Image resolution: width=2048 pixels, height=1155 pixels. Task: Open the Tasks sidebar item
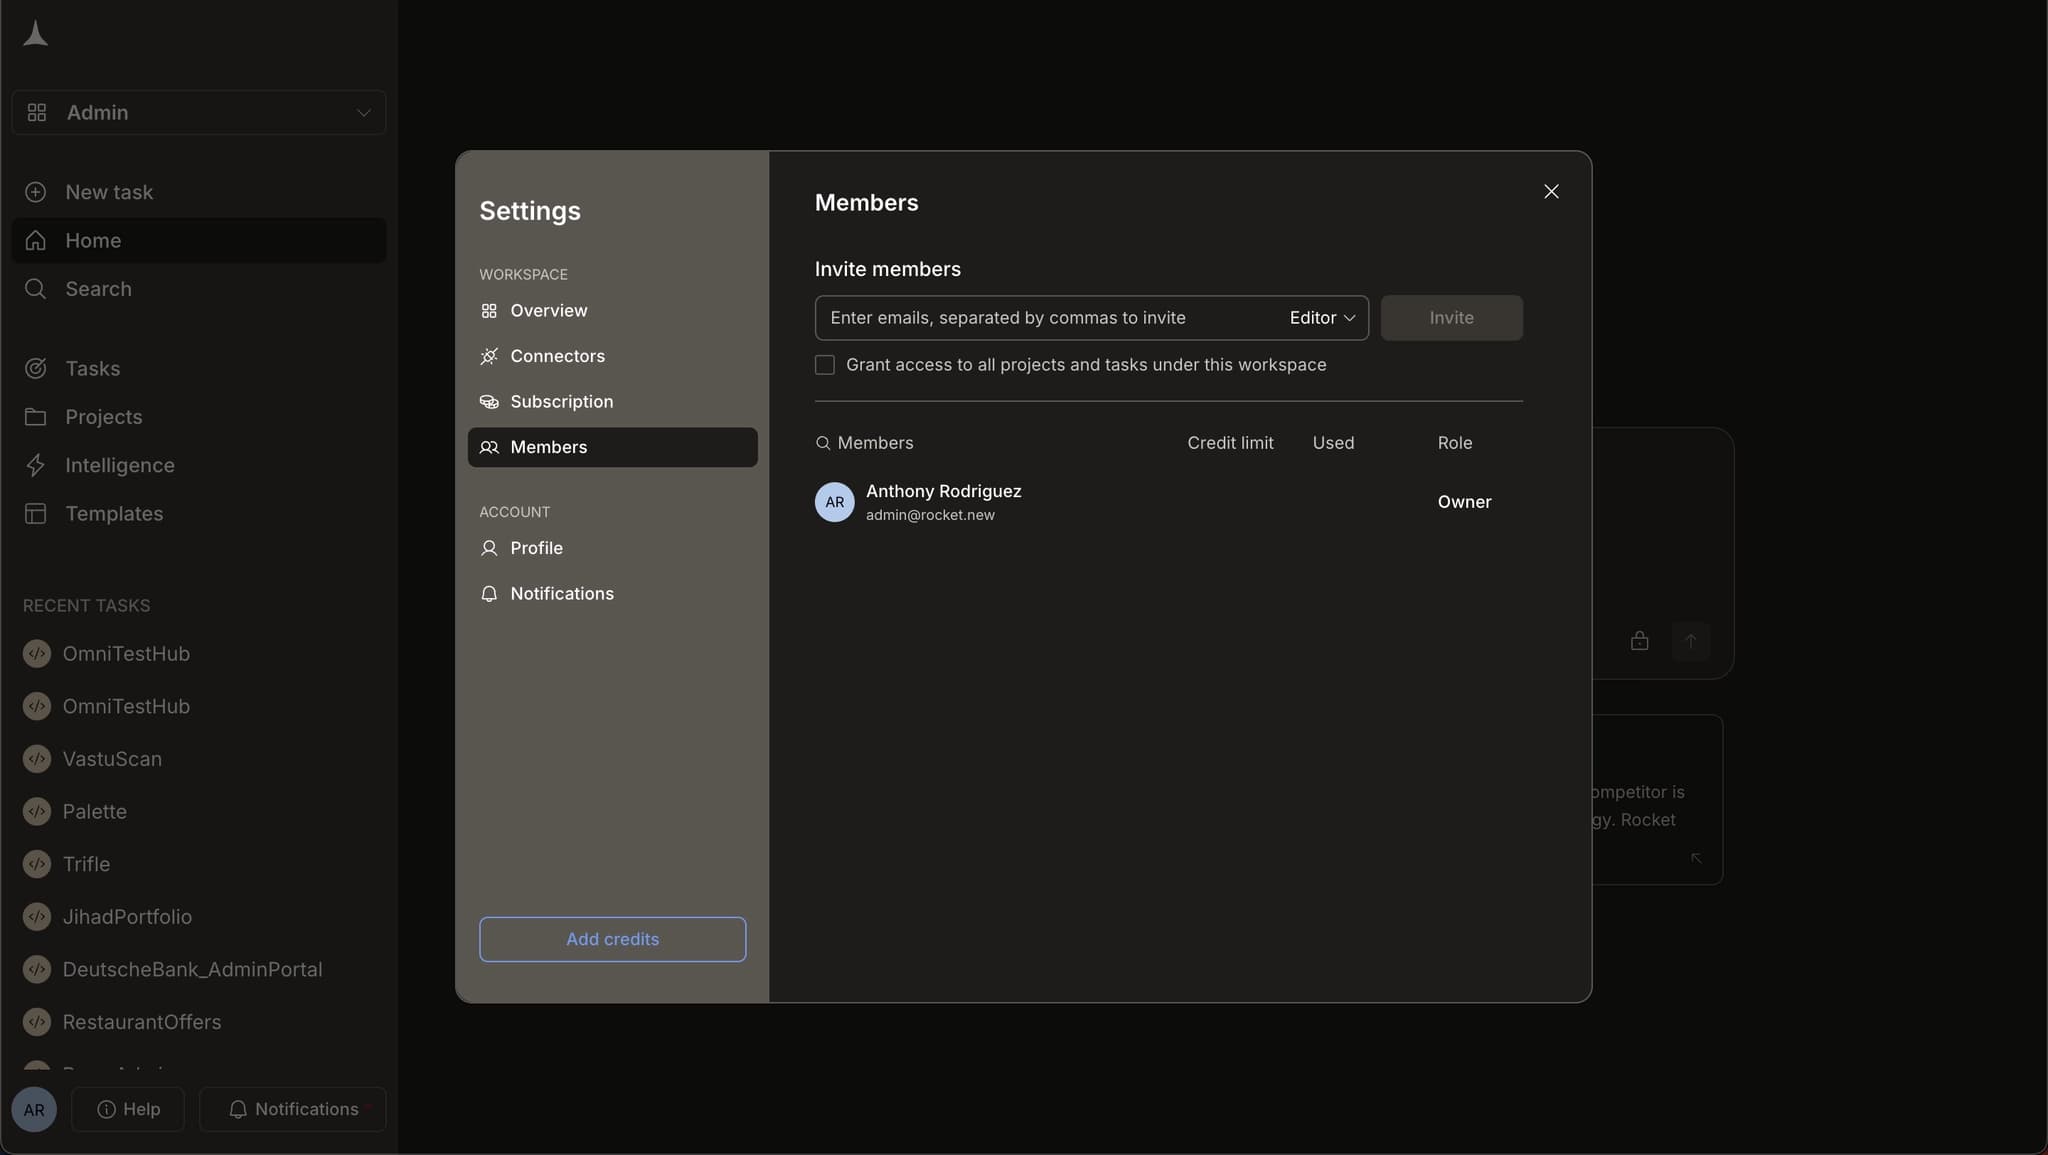click(92, 368)
